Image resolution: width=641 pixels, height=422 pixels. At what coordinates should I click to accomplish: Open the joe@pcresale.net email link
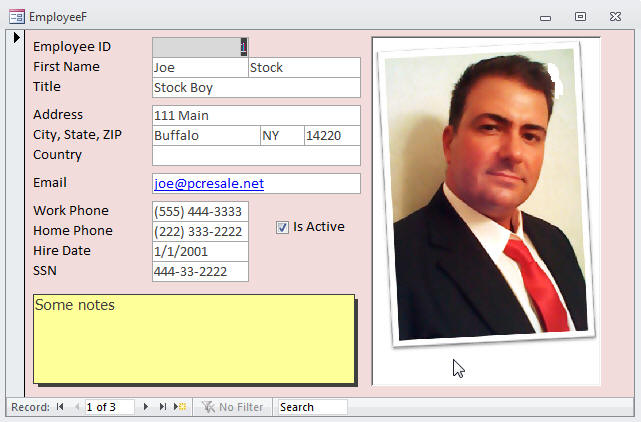(x=208, y=184)
